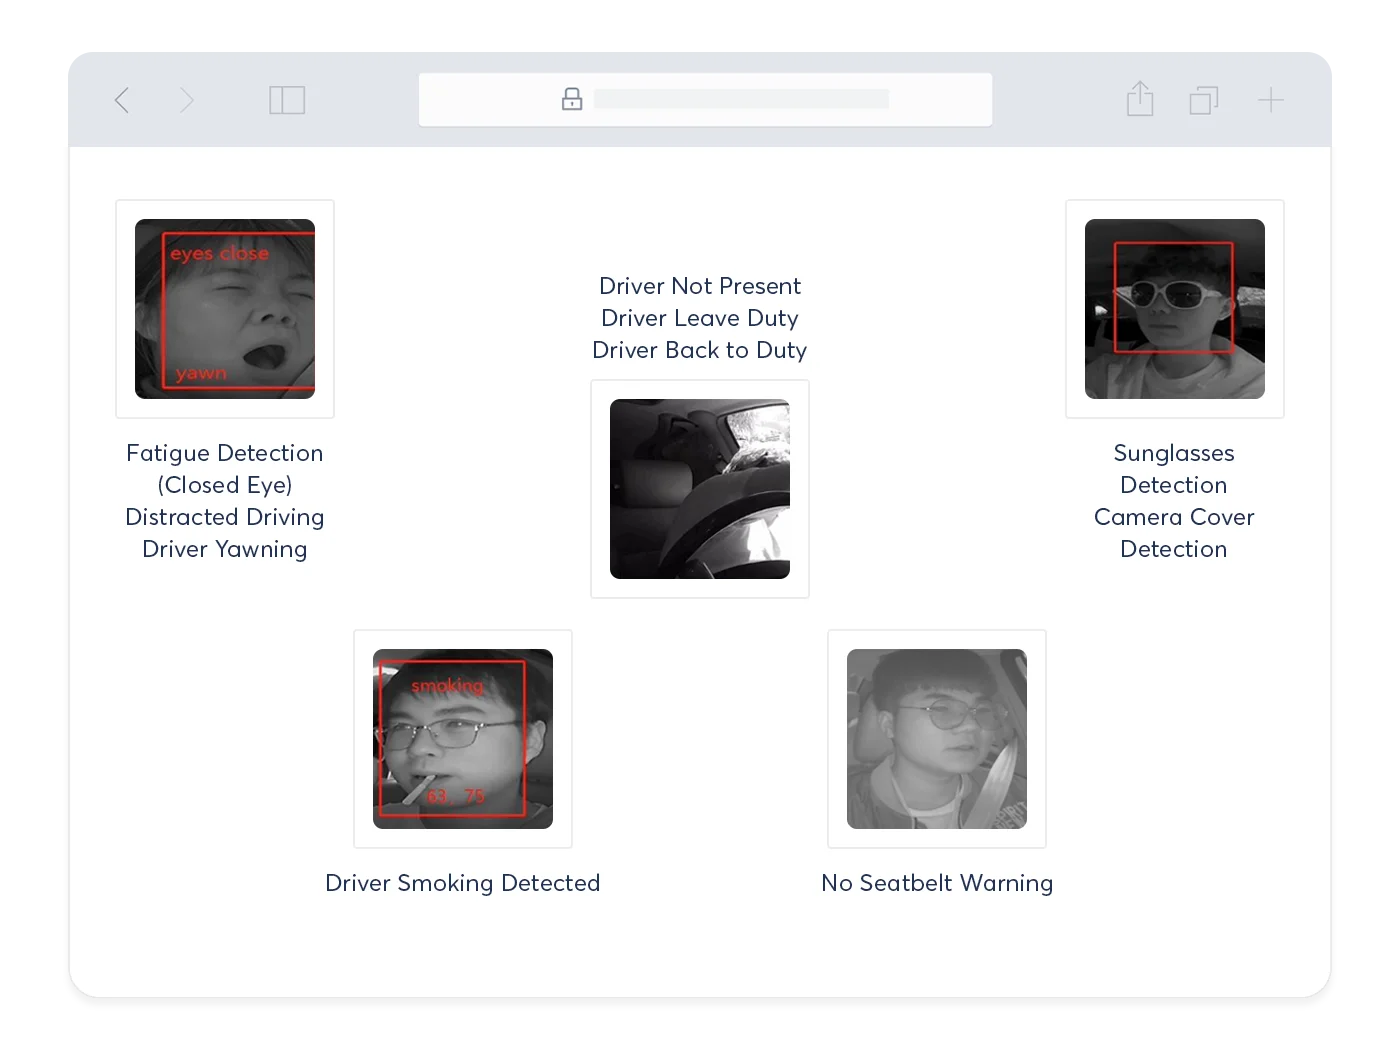Screen dimensions: 1400x1050
Task: Click the padlock icon in address bar
Action: pos(572,99)
